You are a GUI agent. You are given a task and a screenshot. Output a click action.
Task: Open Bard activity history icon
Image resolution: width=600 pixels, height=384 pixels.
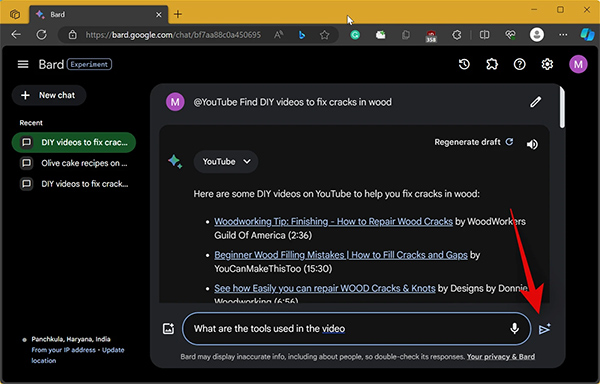pyautogui.click(x=464, y=64)
